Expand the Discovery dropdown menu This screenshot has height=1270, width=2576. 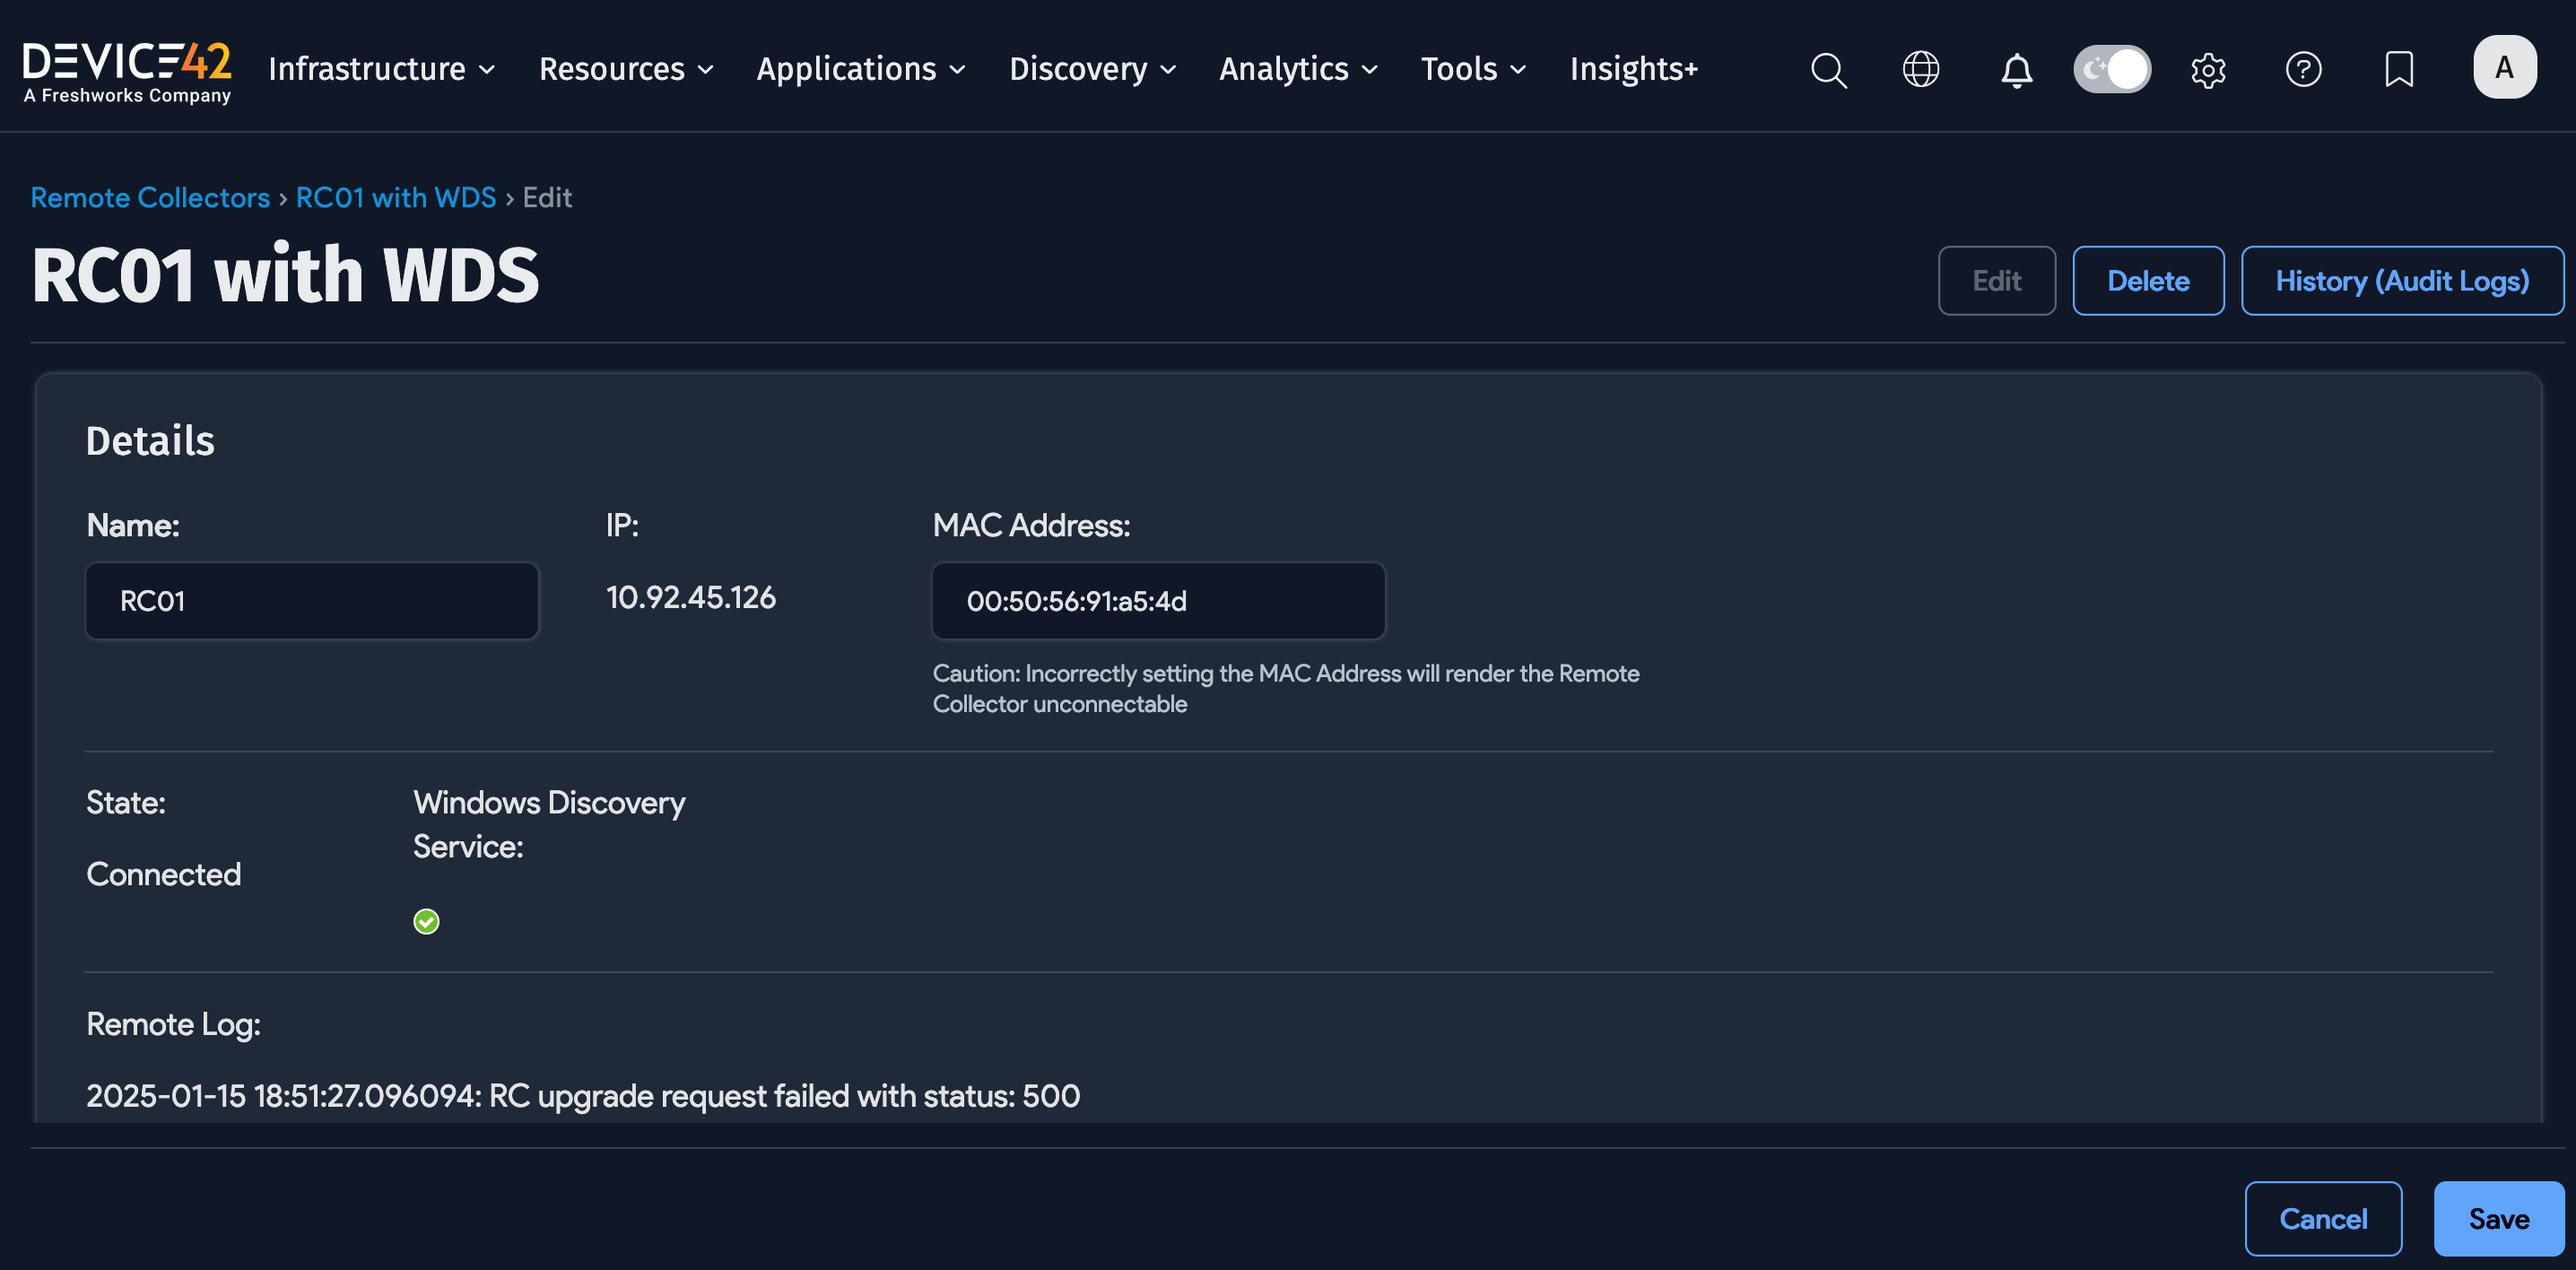coord(1092,69)
